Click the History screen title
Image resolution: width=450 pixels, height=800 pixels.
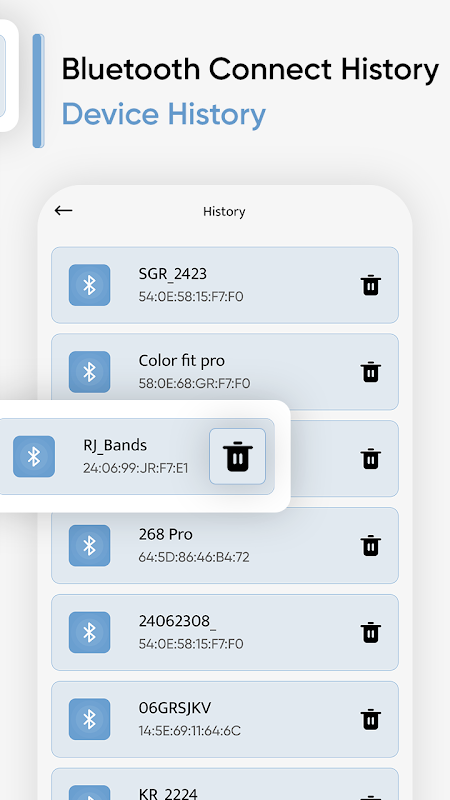[x=224, y=212]
